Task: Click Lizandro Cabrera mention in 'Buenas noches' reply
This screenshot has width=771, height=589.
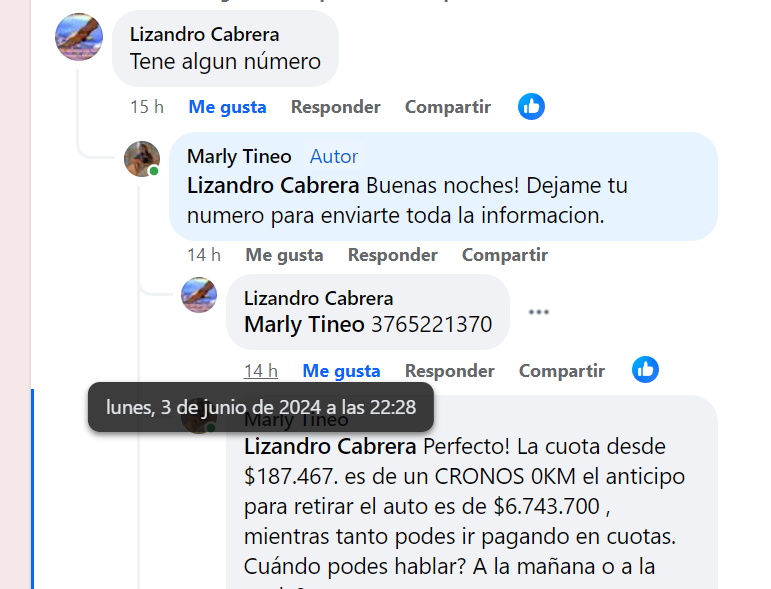Action: 273,185
